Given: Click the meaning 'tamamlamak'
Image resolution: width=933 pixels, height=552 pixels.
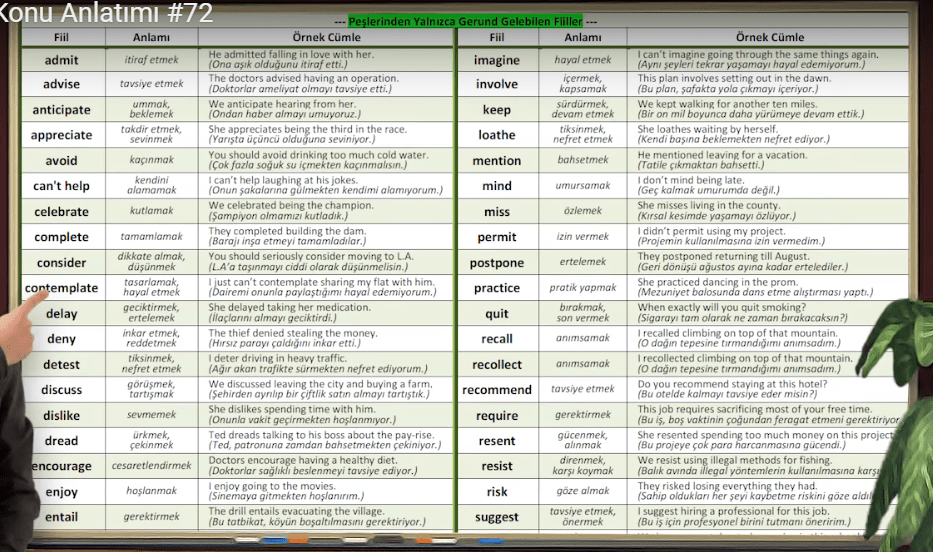Looking at the screenshot, I should point(151,236).
